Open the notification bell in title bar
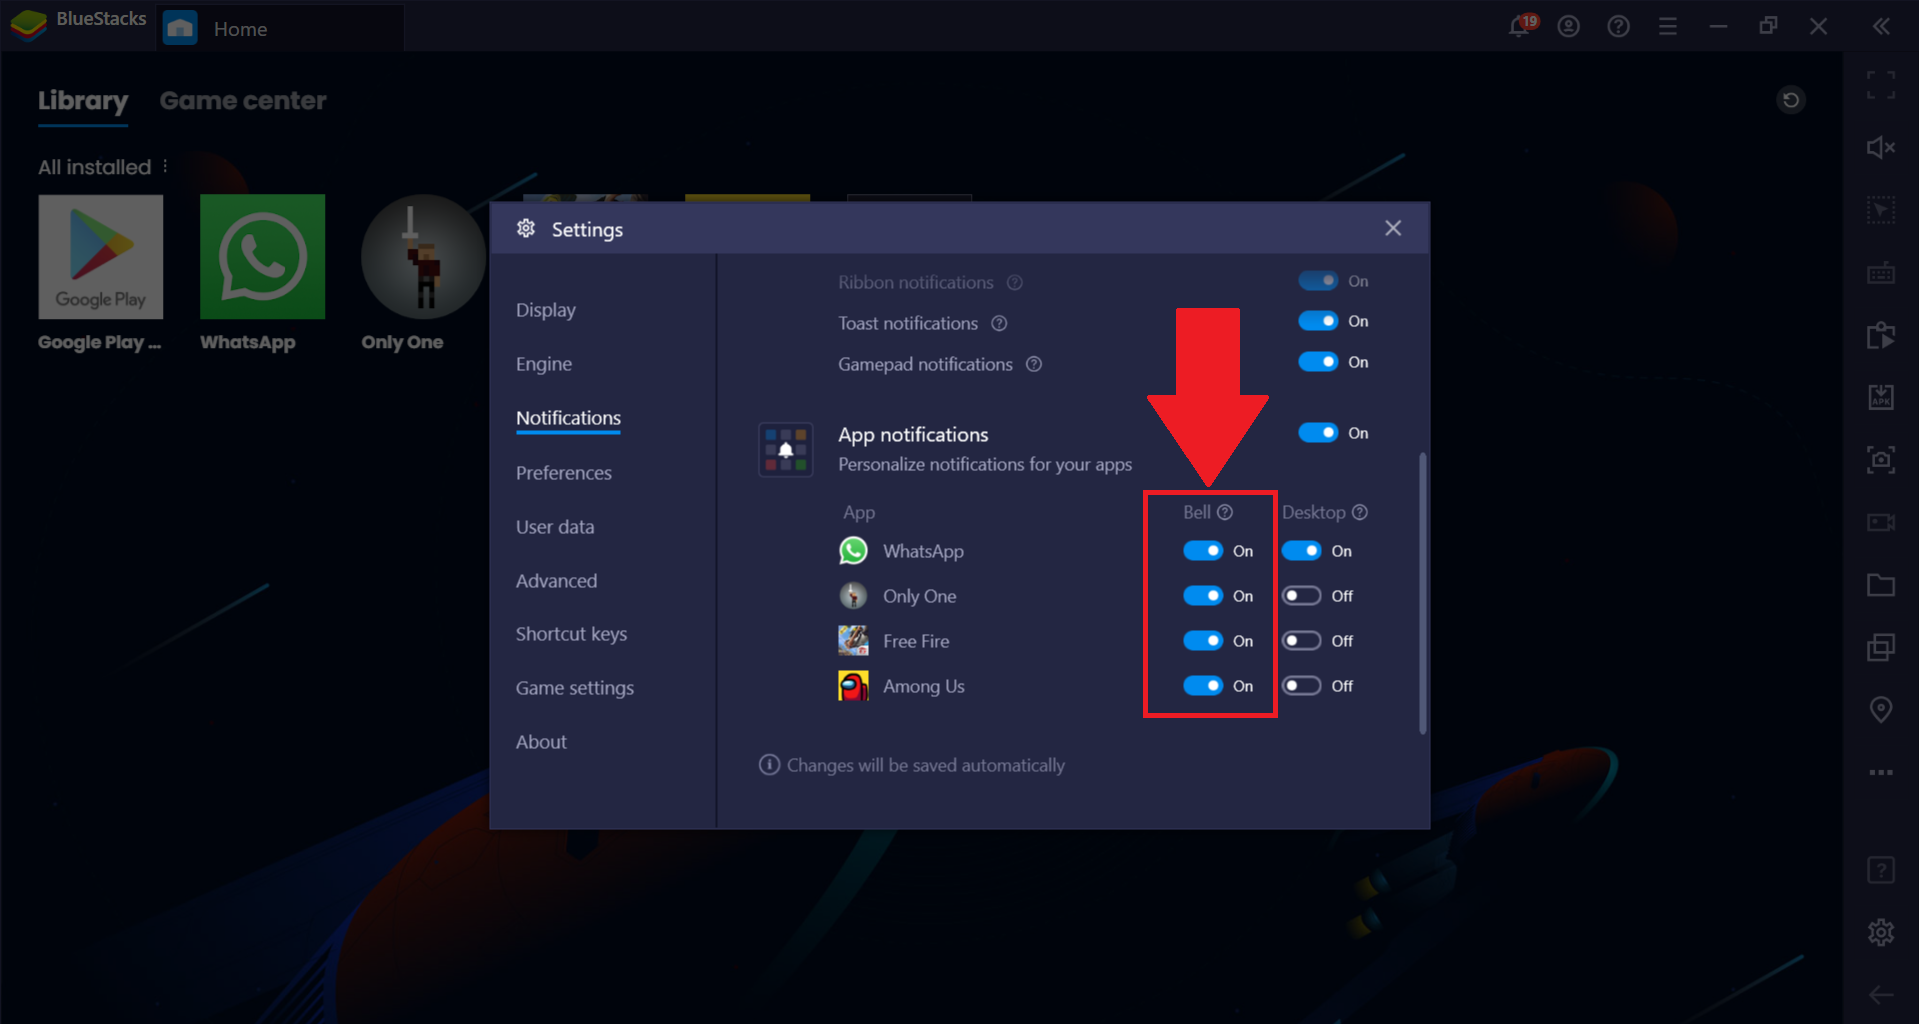The height and width of the screenshot is (1024, 1919). point(1520,26)
